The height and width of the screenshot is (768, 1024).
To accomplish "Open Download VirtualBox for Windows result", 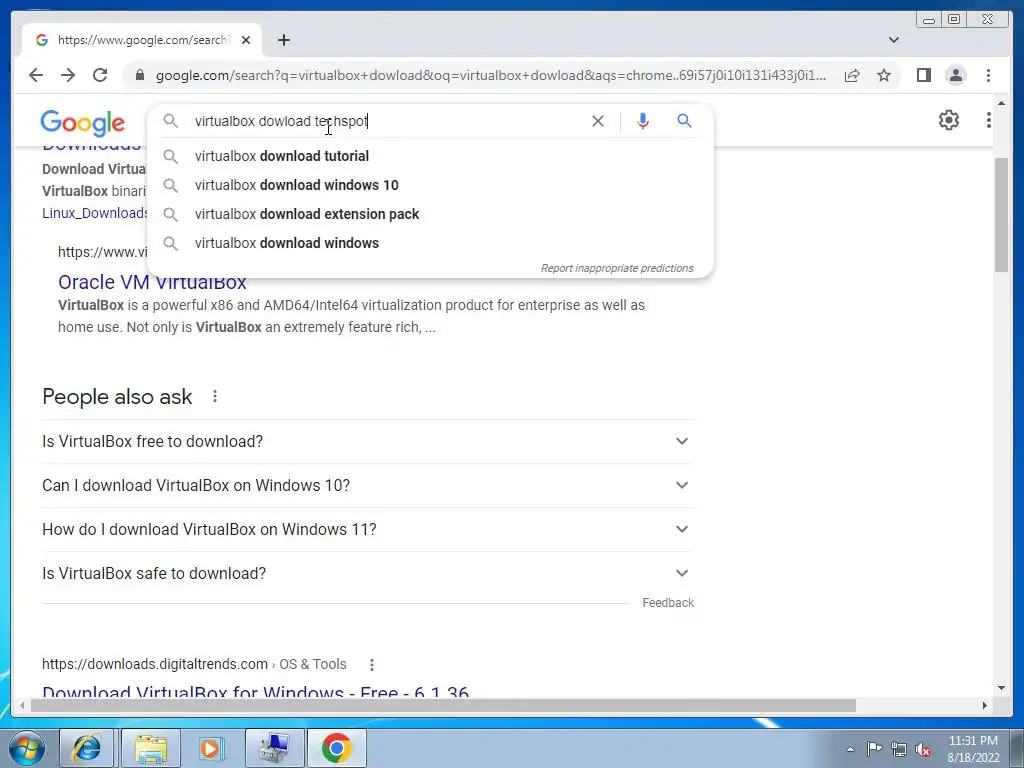I will pos(255,691).
